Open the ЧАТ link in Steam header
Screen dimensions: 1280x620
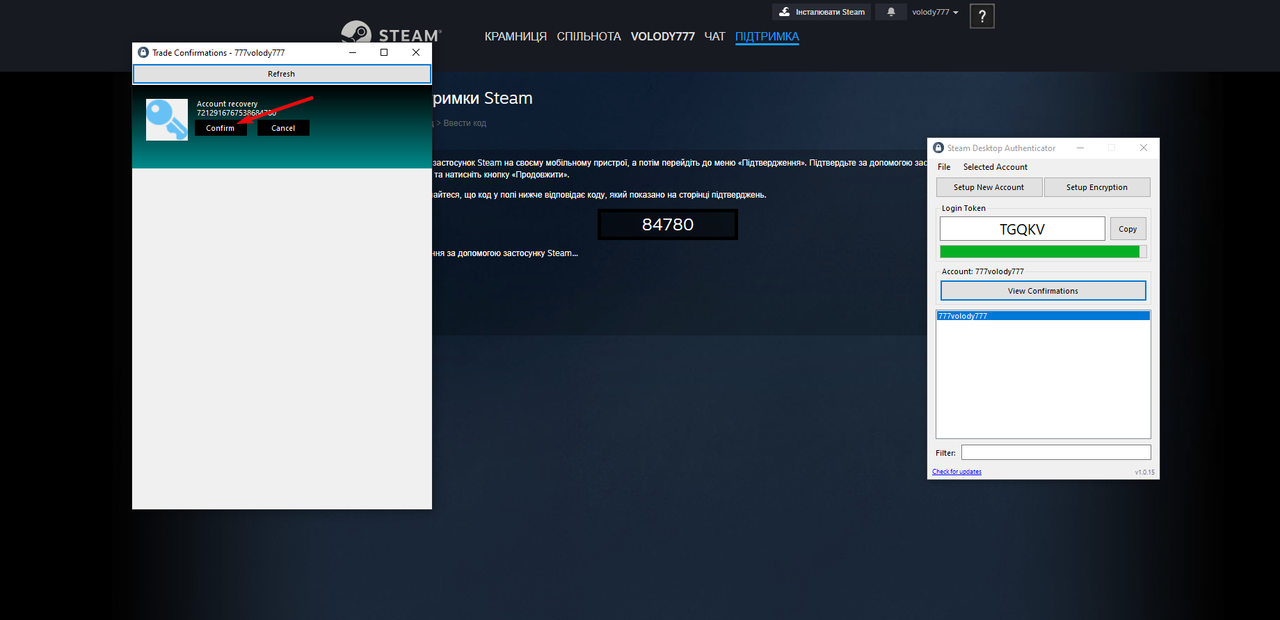pos(715,37)
